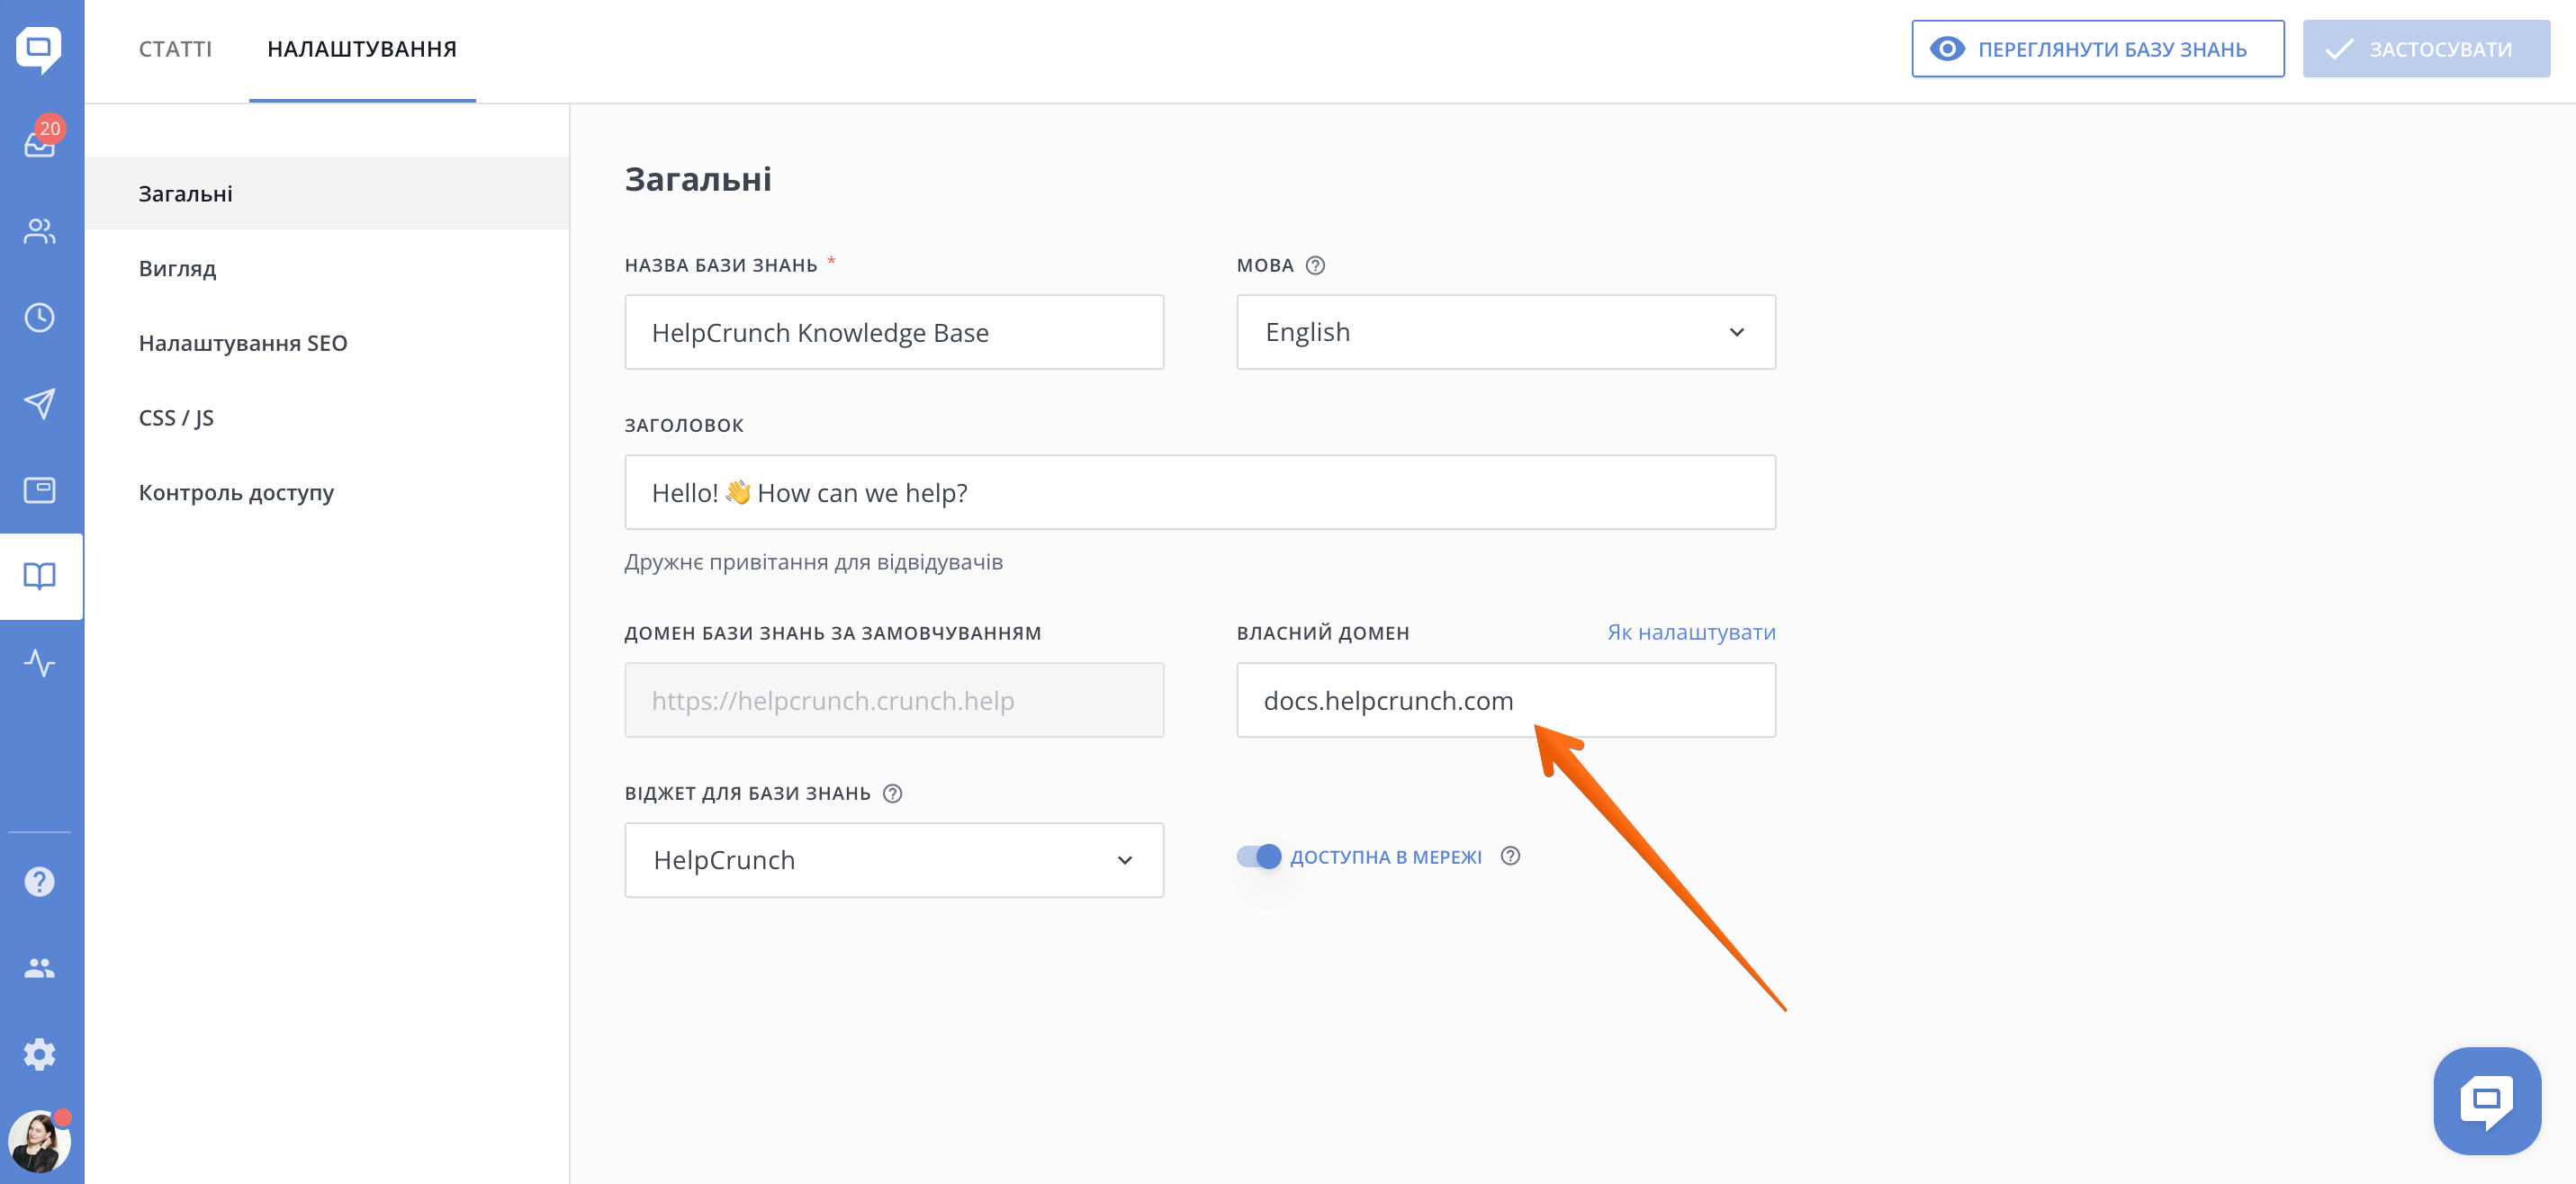Follow the 'Як налаштувати' link
The width and height of the screenshot is (2576, 1184).
[x=1691, y=632]
